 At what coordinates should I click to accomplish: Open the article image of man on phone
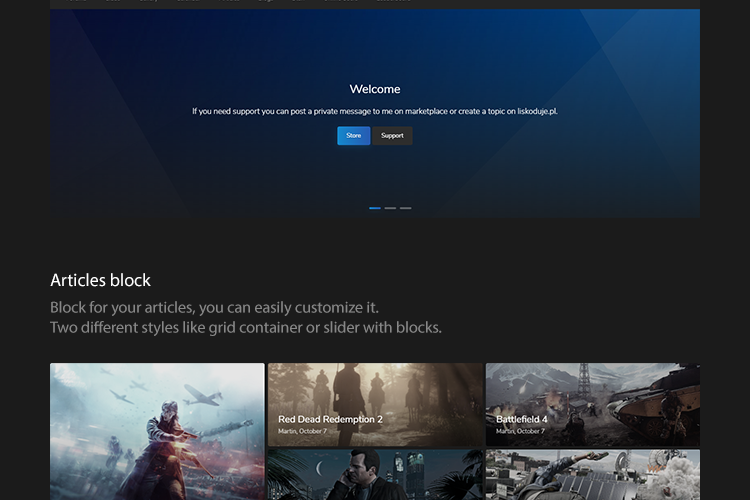coord(375,475)
